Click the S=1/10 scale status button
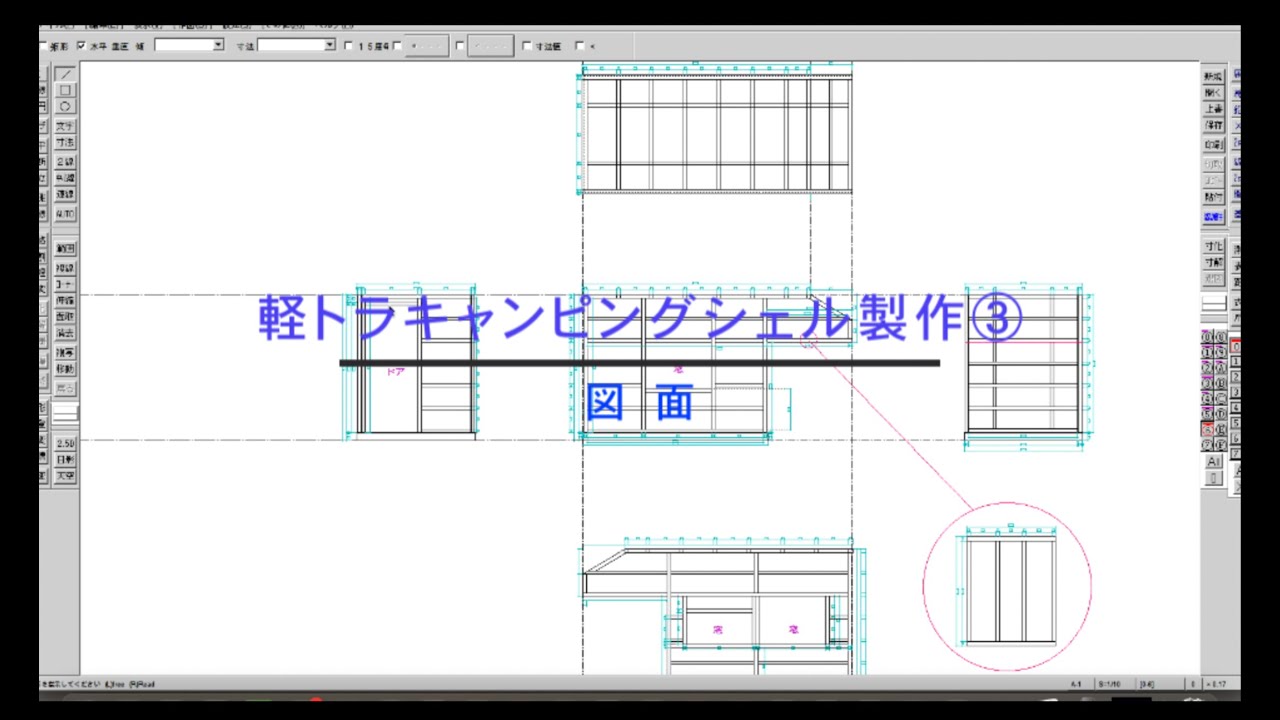 point(1110,684)
